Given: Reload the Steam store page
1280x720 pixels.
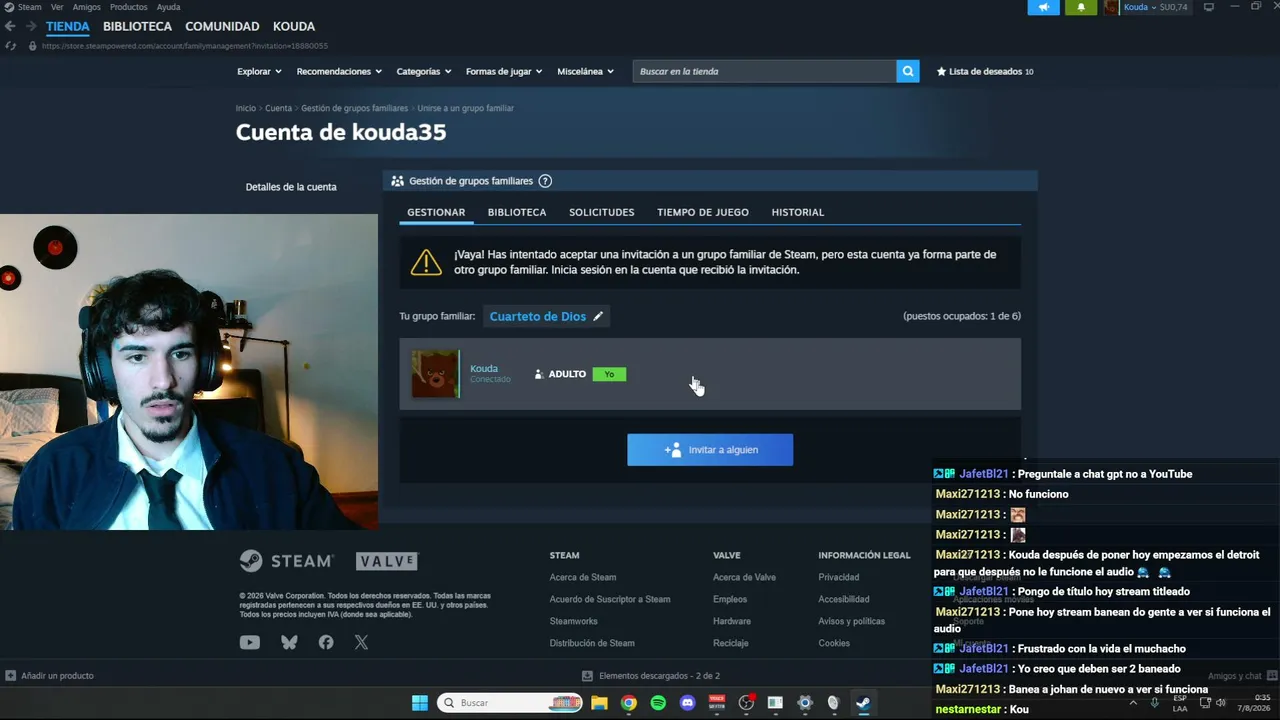Looking at the screenshot, I should click(x=10, y=46).
